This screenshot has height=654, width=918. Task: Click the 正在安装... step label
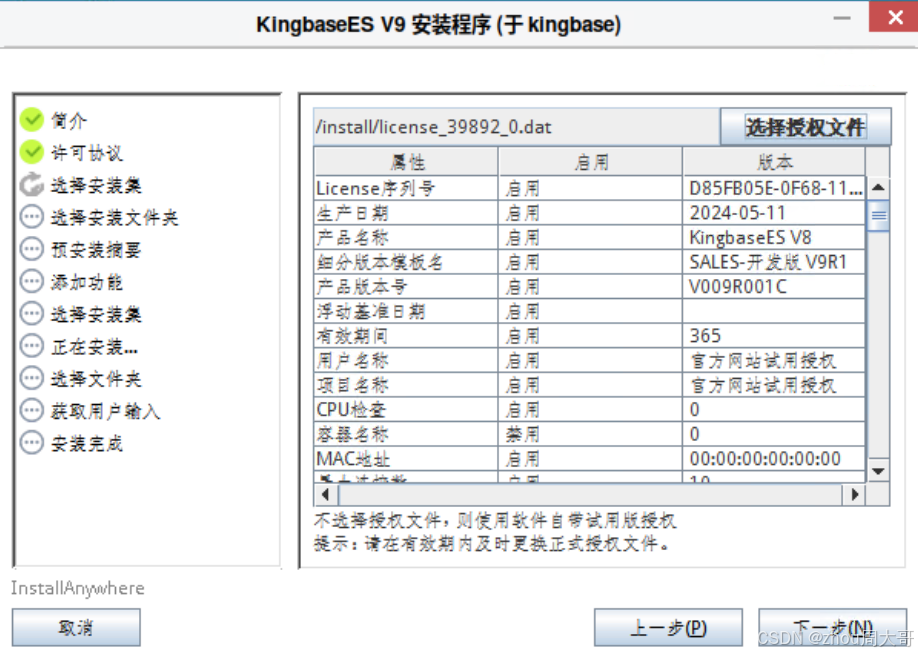pos(94,346)
